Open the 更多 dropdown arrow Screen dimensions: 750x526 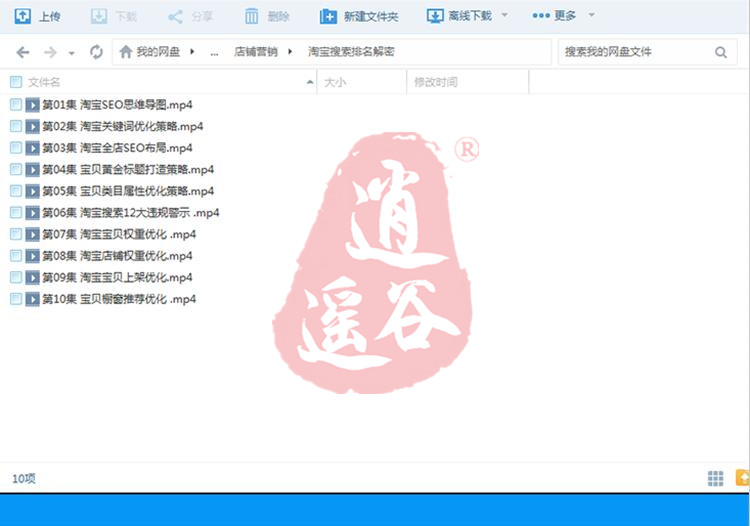pos(592,15)
